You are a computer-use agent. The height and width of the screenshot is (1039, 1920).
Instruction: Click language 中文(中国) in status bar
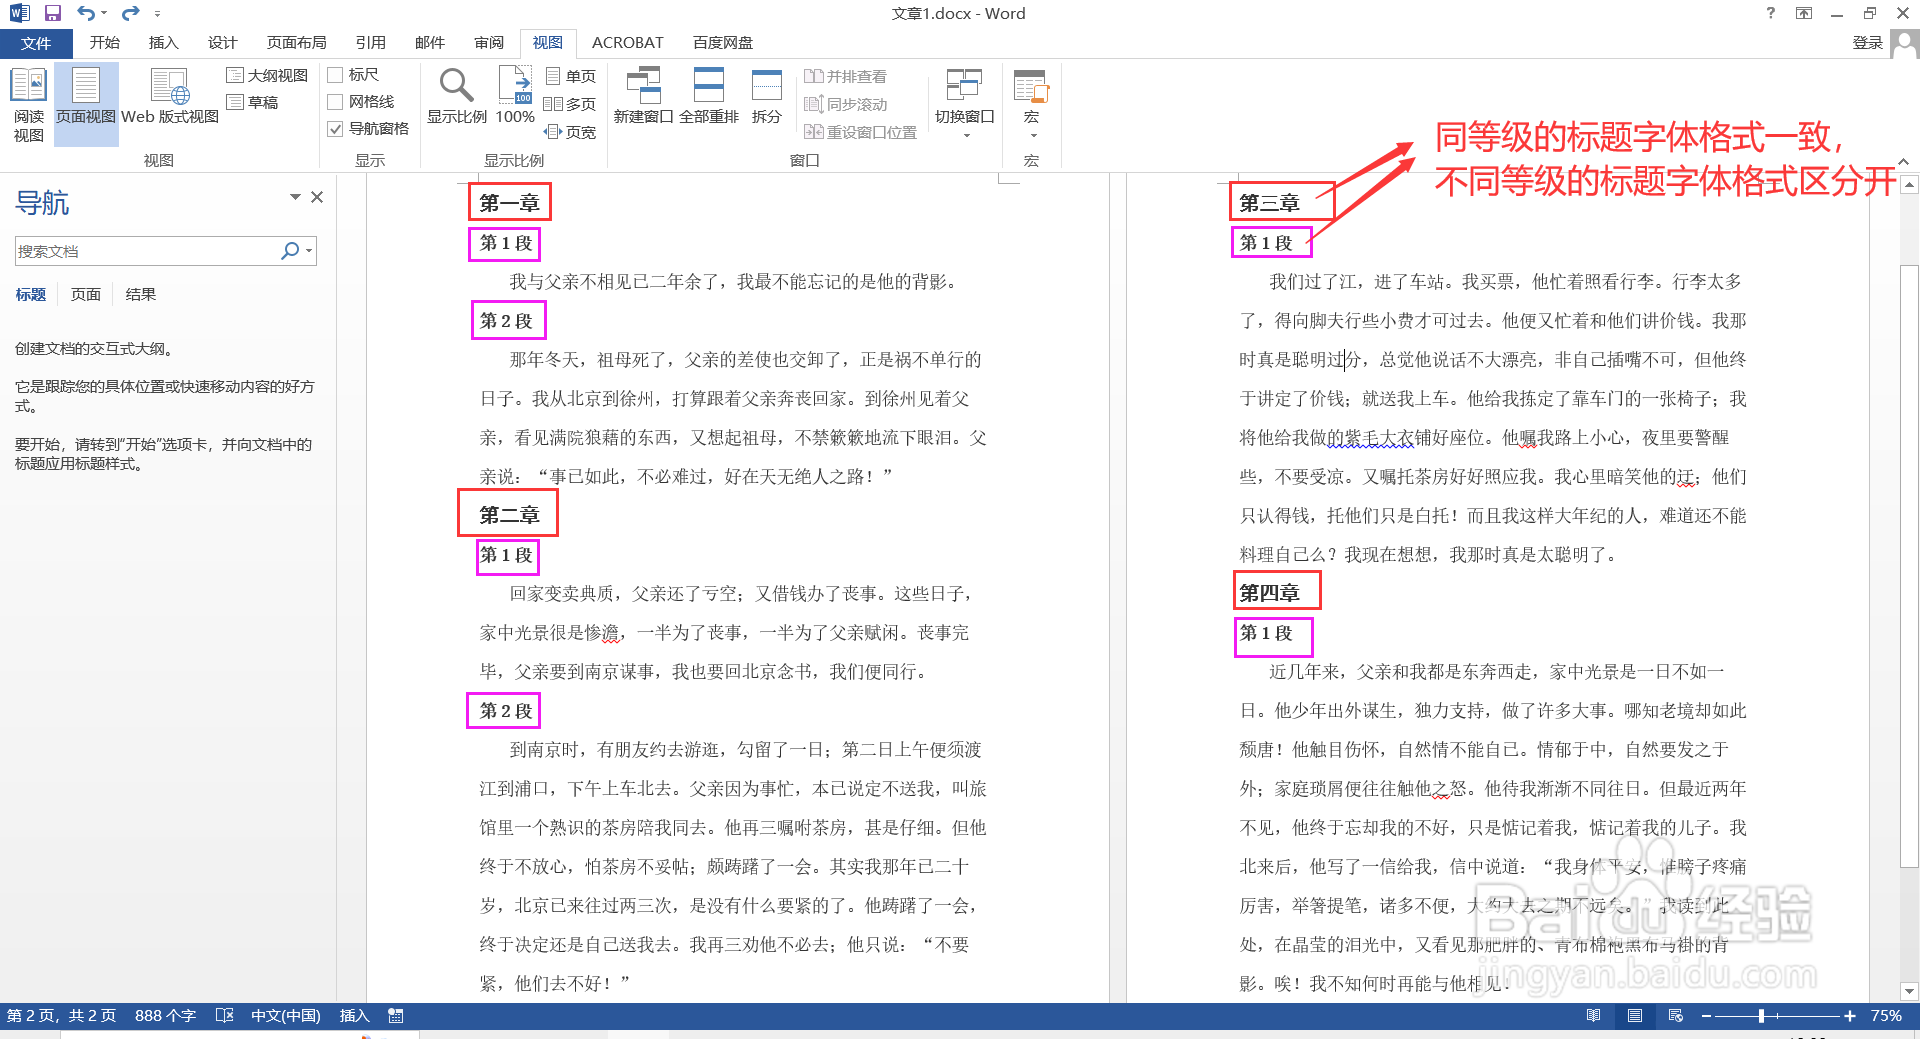(285, 1015)
